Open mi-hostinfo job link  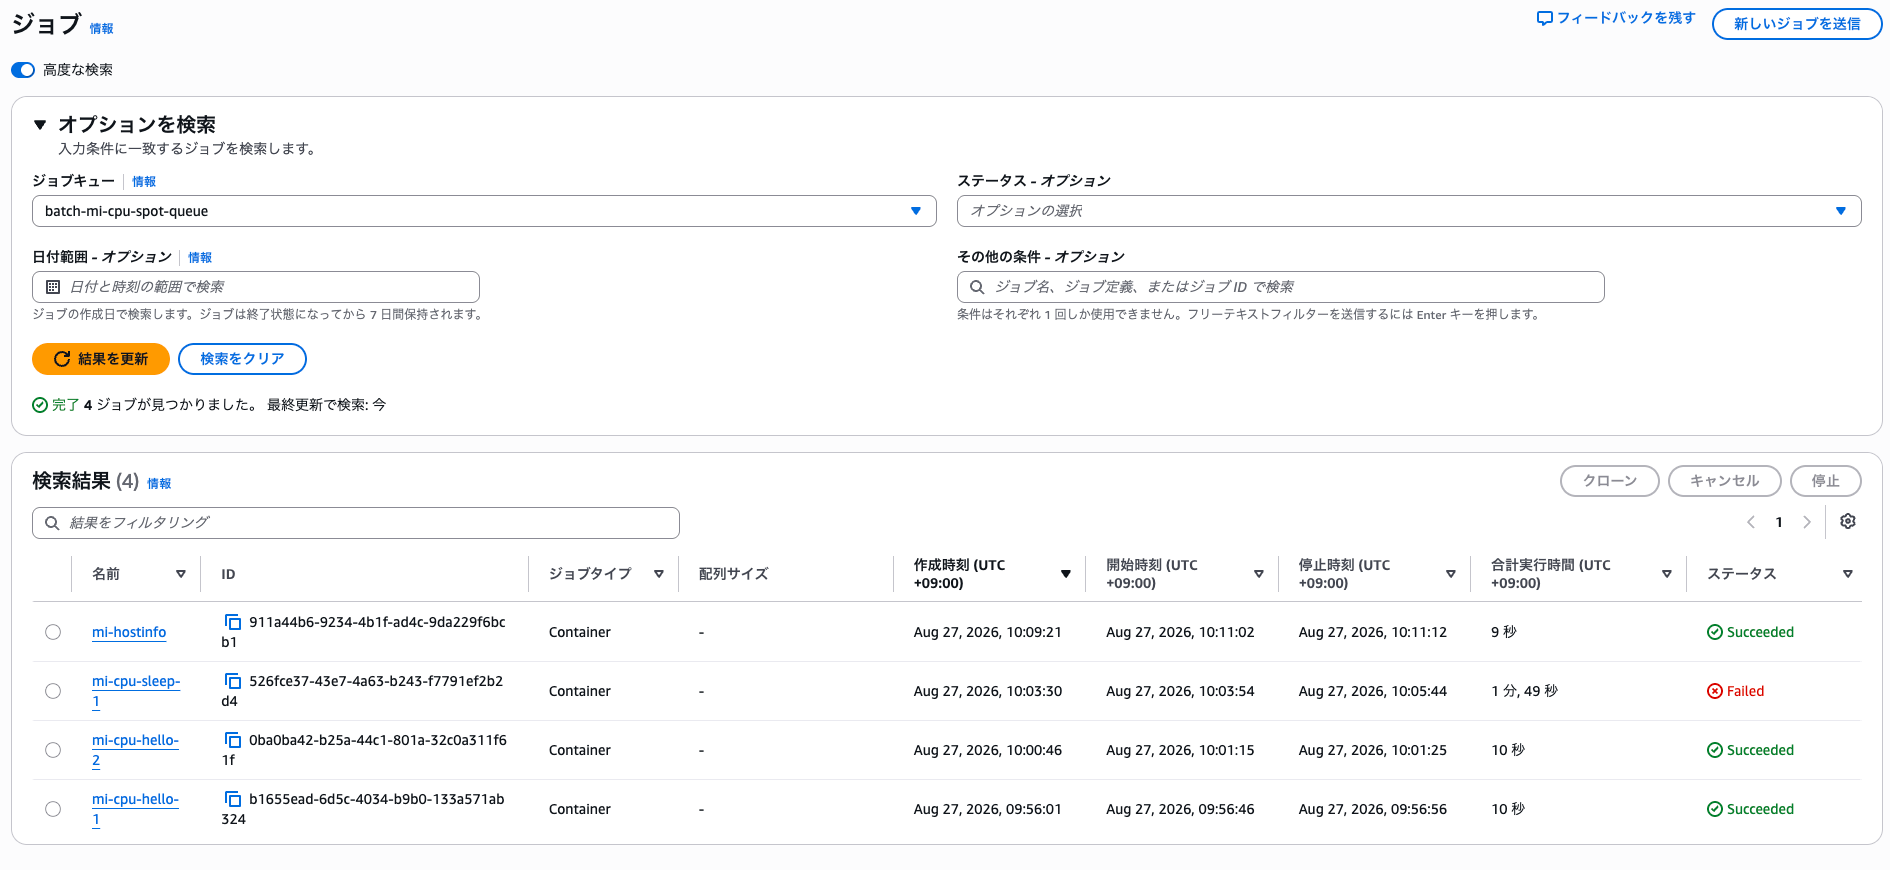coord(129,632)
